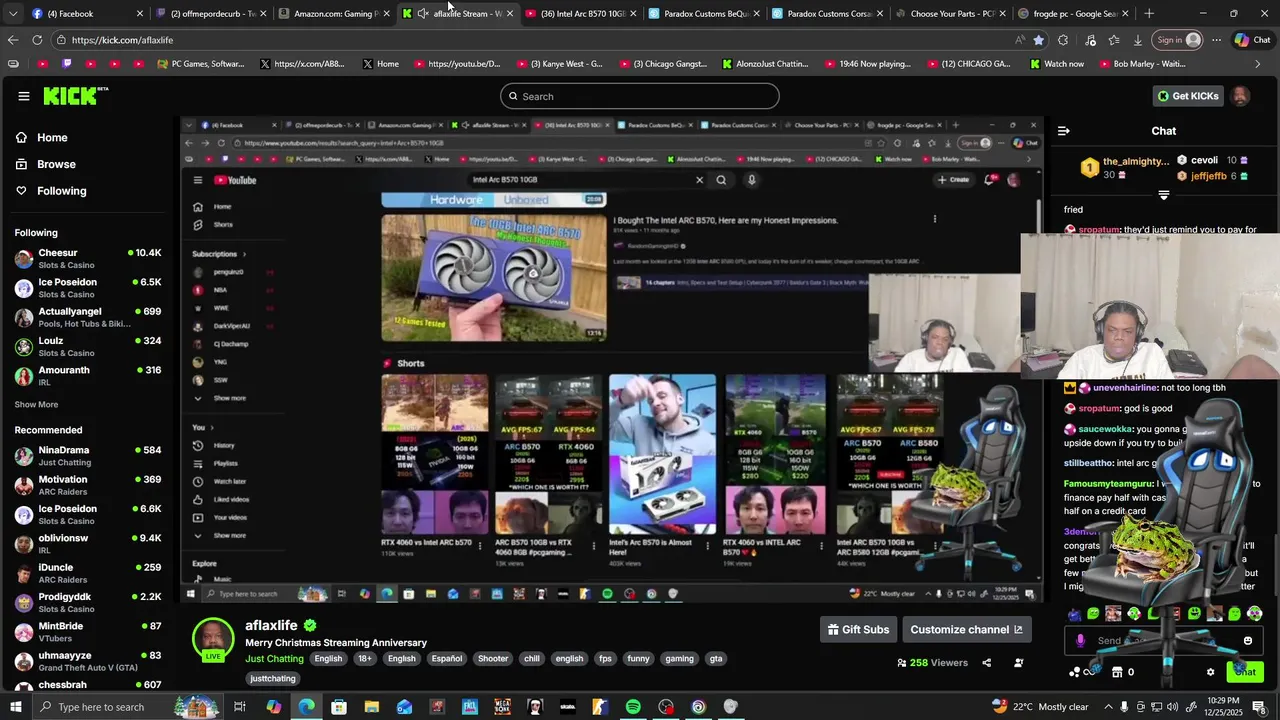Image resolution: width=1280 pixels, height=720 pixels.
Task: Open oblivionsw recommended channel
Action: [x=88, y=544]
